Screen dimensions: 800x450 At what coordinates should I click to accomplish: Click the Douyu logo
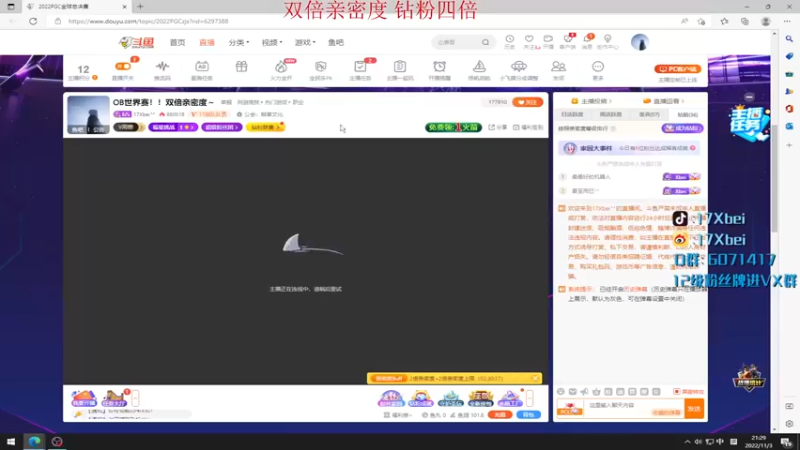[136, 42]
